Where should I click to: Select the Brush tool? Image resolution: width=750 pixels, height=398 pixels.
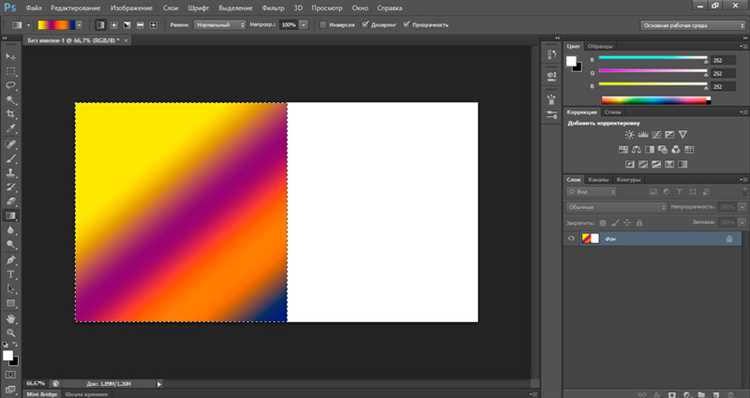pos(11,158)
